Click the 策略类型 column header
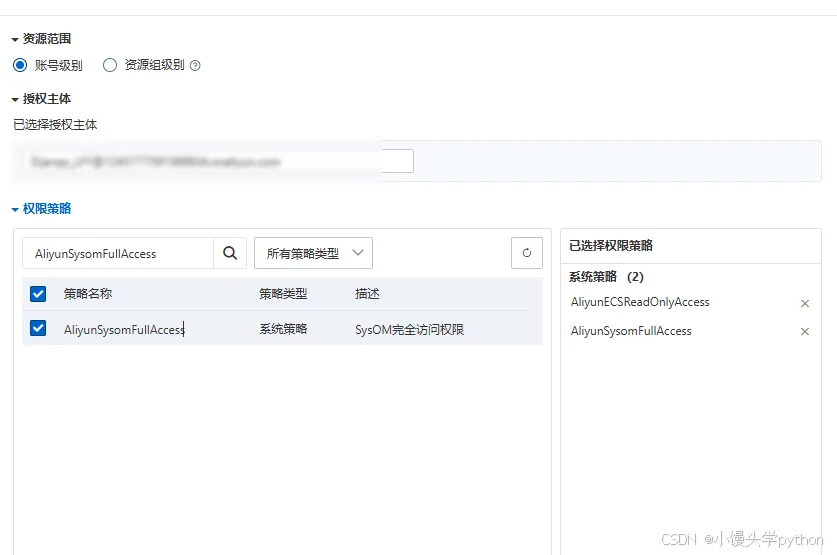The width and height of the screenshot is (837, 555). pos(283,294)
